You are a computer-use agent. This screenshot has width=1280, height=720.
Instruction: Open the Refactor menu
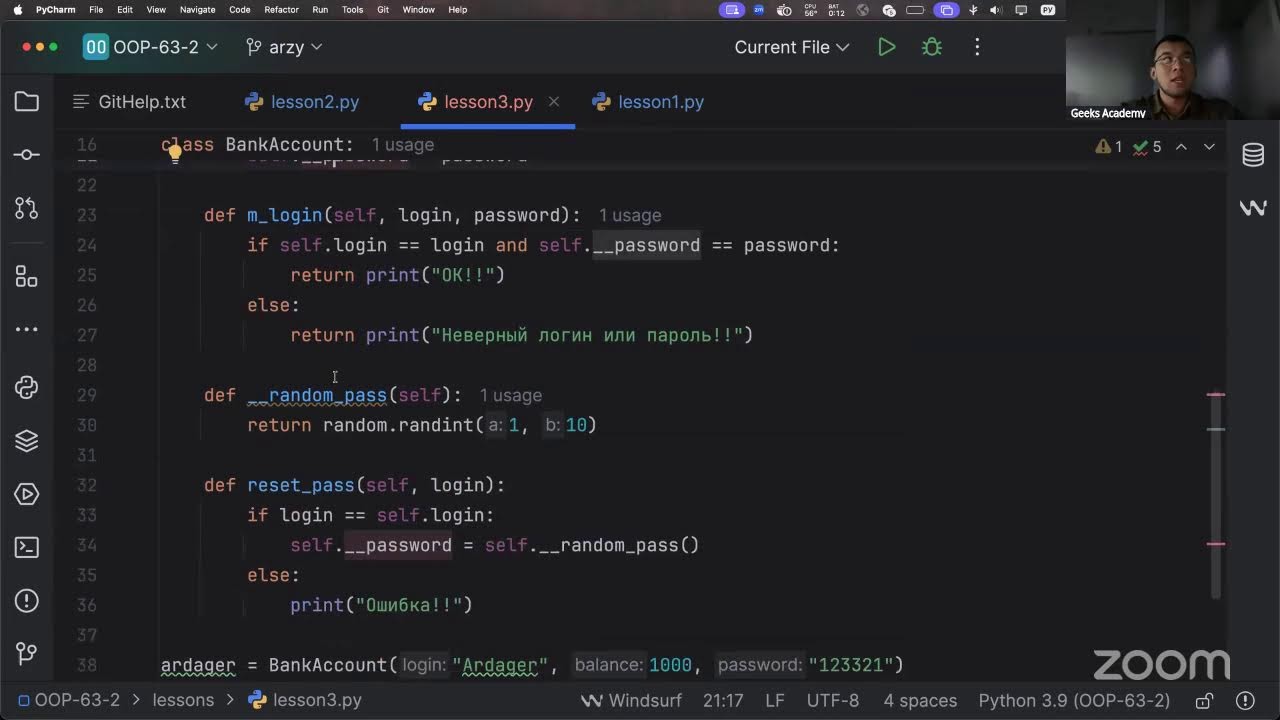point(281,10)
